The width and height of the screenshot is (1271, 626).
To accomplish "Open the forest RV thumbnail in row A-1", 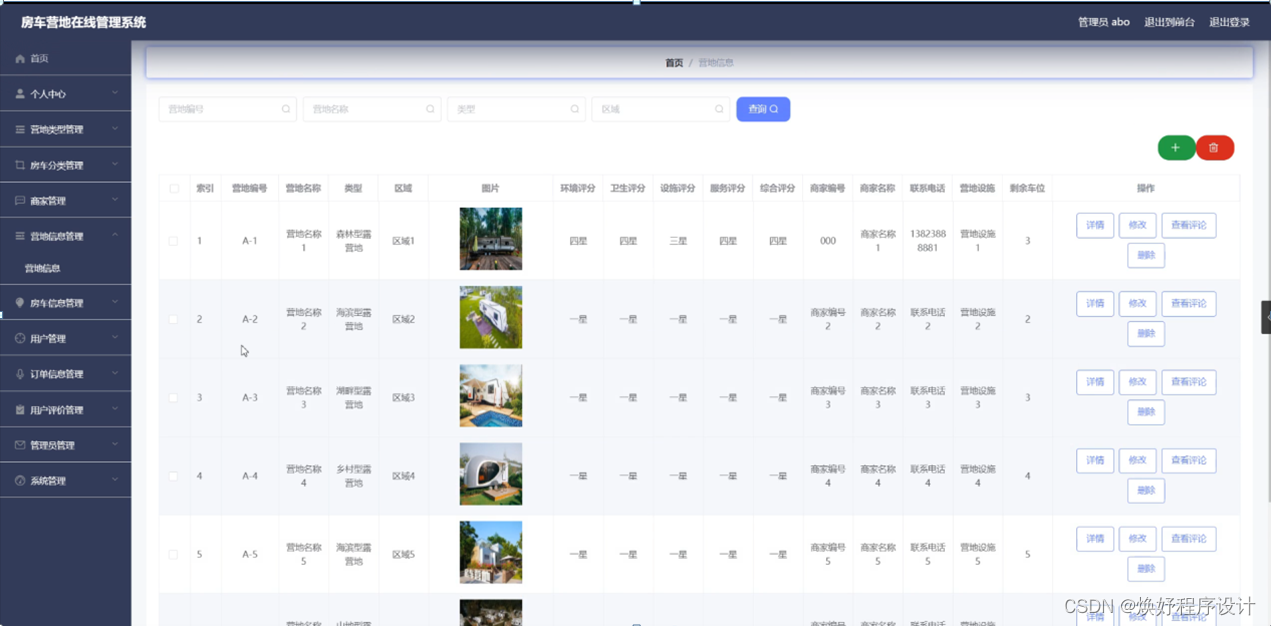I will (491, 239).
